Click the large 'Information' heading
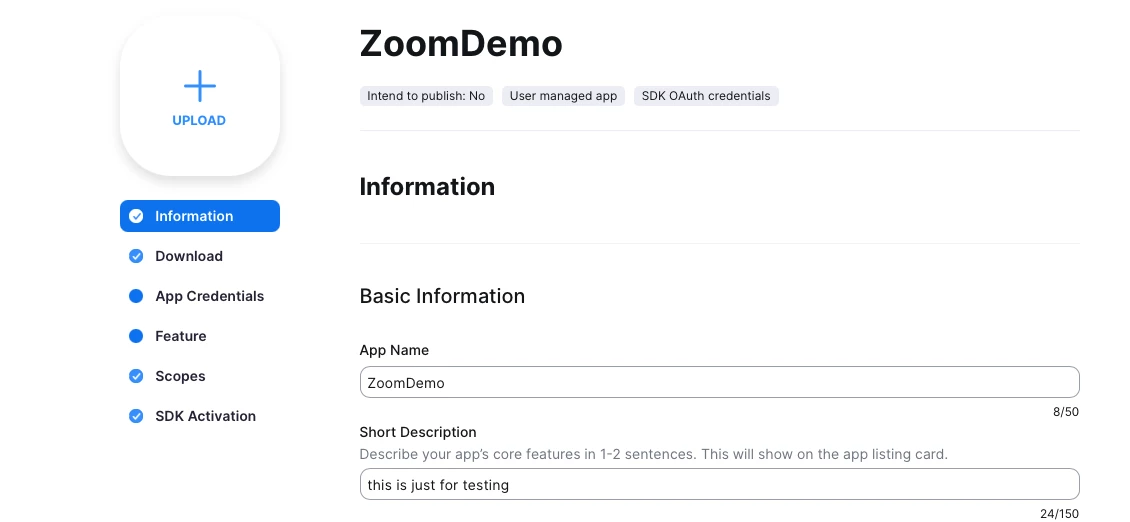This screenshot has height=522, width=1130. (427, 187)
